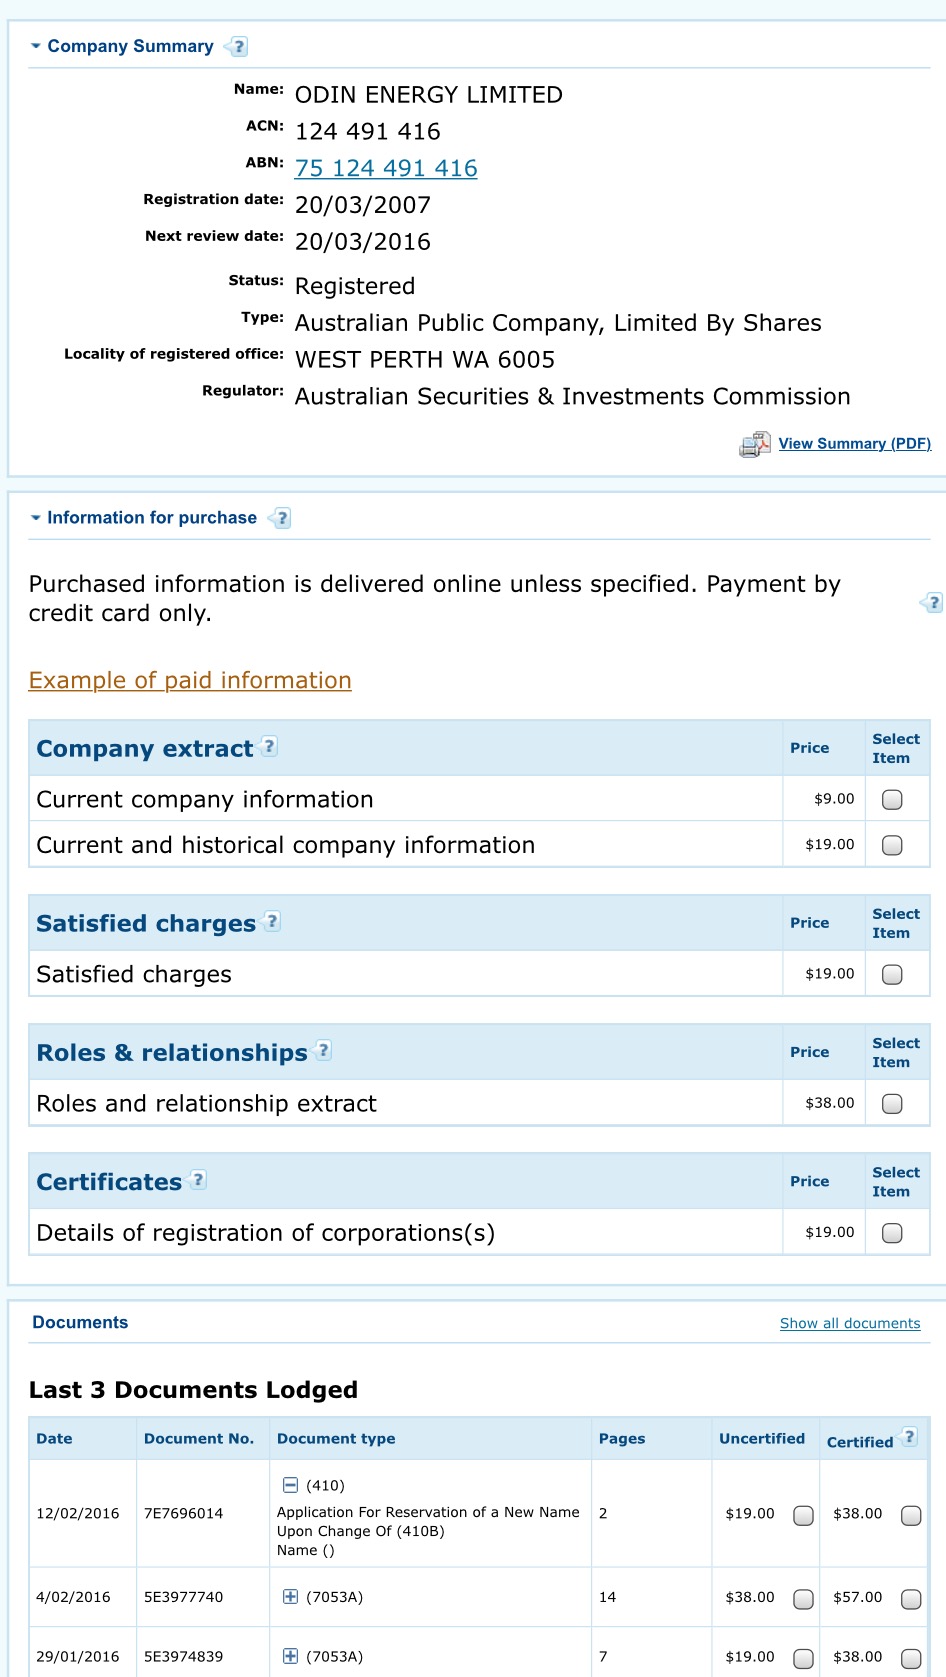
Task: Click help icon beside Company Summary
Action: [x=237, y=46]
